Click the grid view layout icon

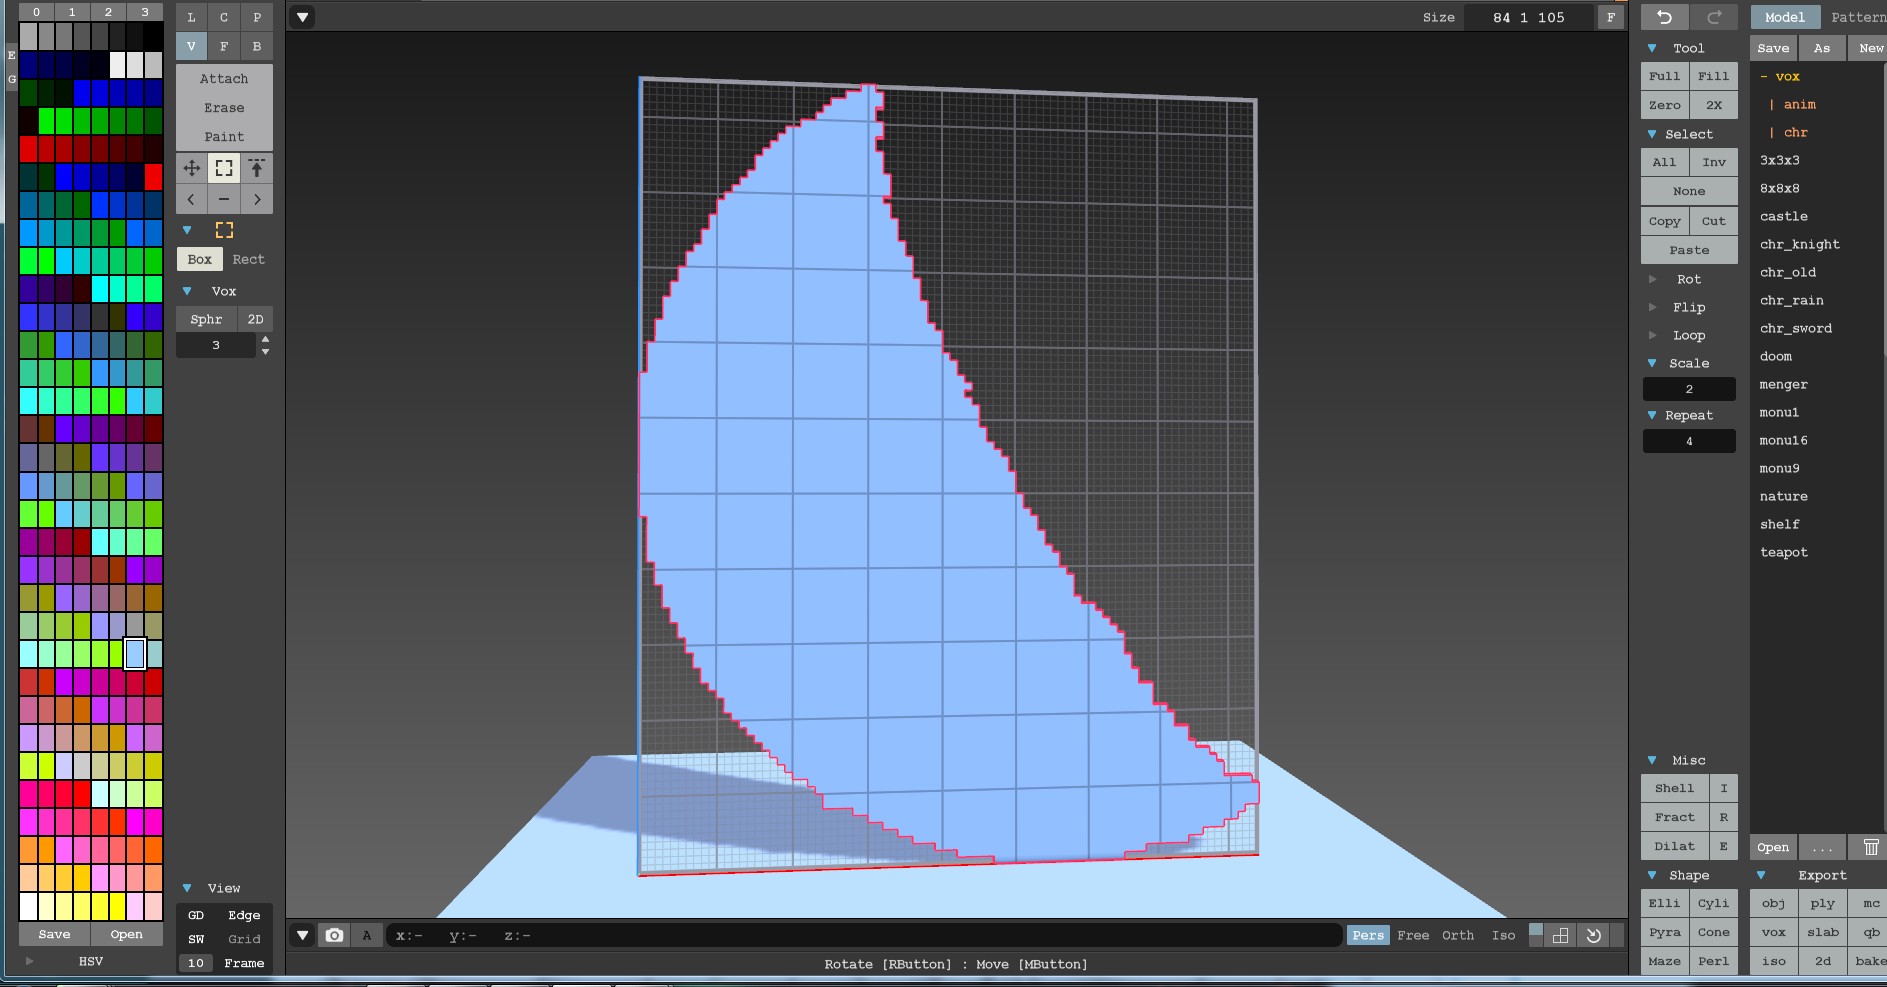pos(1560,935)
